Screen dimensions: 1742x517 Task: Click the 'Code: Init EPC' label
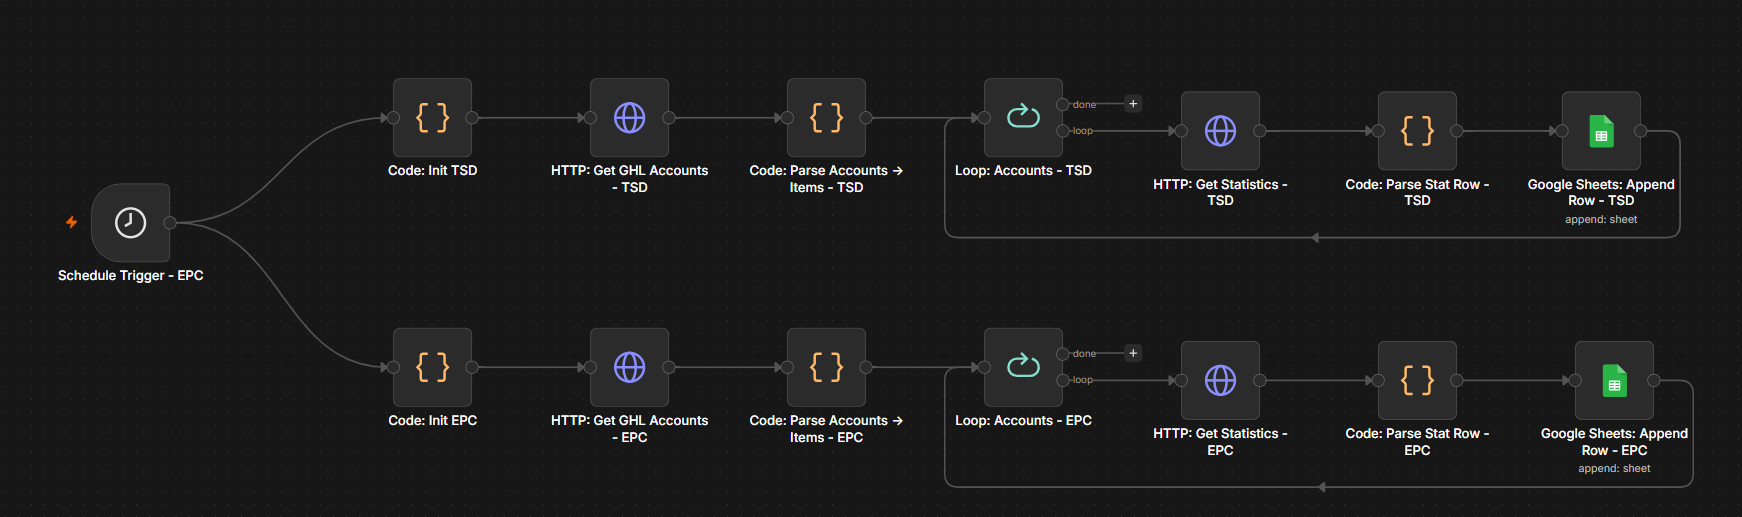pos(432,421)
